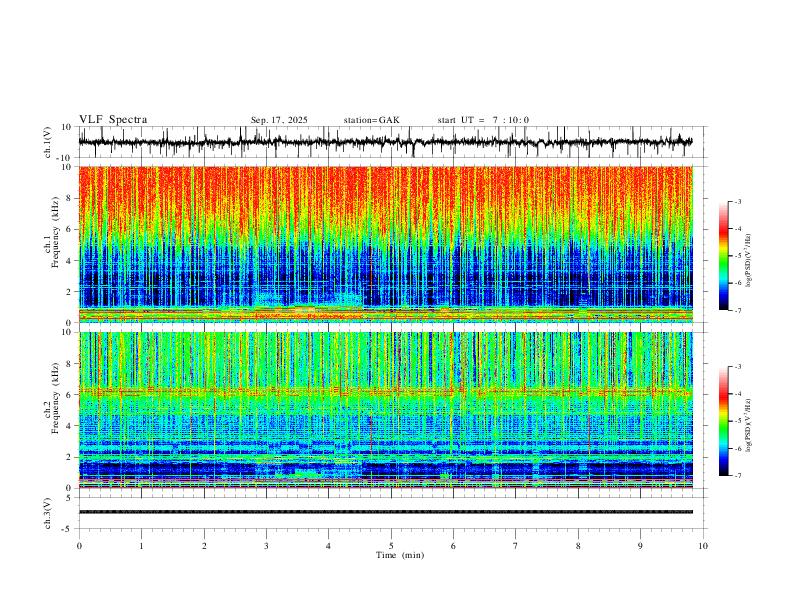This screenshot has height=612, width=792.
Task: Click the 'VLF Spectra' title text
Action: pos(113,120)
